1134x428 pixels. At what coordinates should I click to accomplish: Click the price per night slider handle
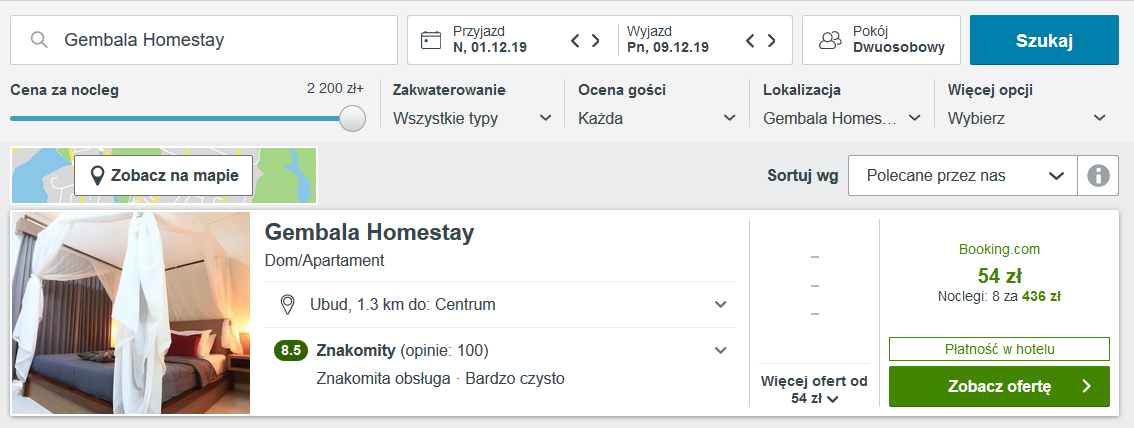352,119
